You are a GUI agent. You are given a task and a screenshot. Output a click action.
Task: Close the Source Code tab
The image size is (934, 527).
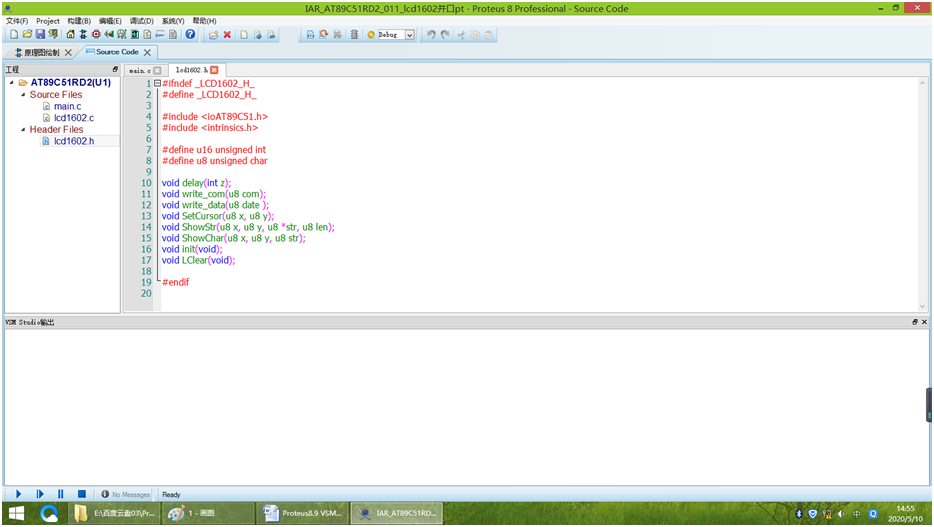[147, 52]
